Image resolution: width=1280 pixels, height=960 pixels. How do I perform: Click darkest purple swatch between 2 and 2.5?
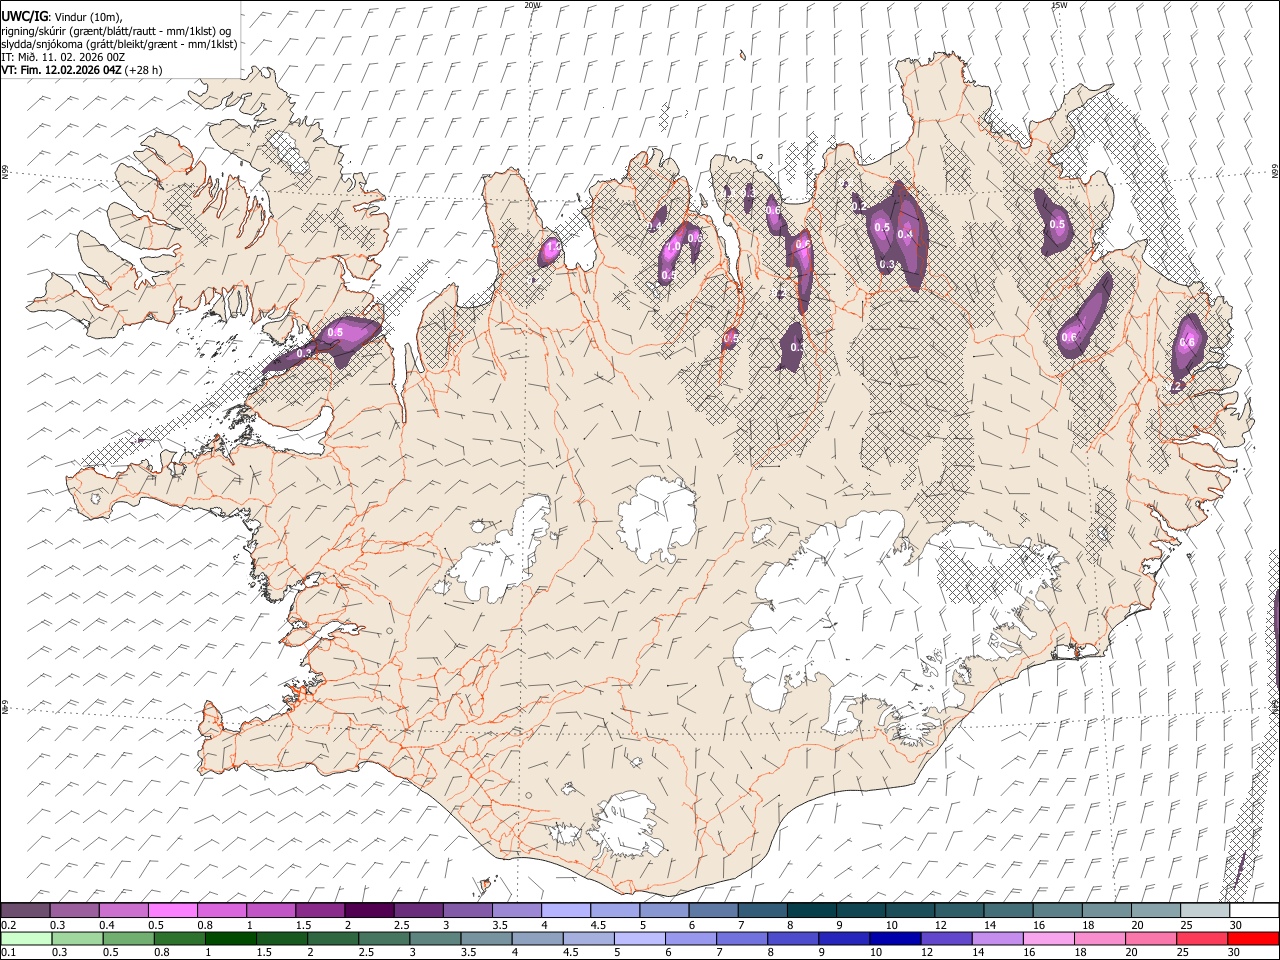click(x=369, y=911)
